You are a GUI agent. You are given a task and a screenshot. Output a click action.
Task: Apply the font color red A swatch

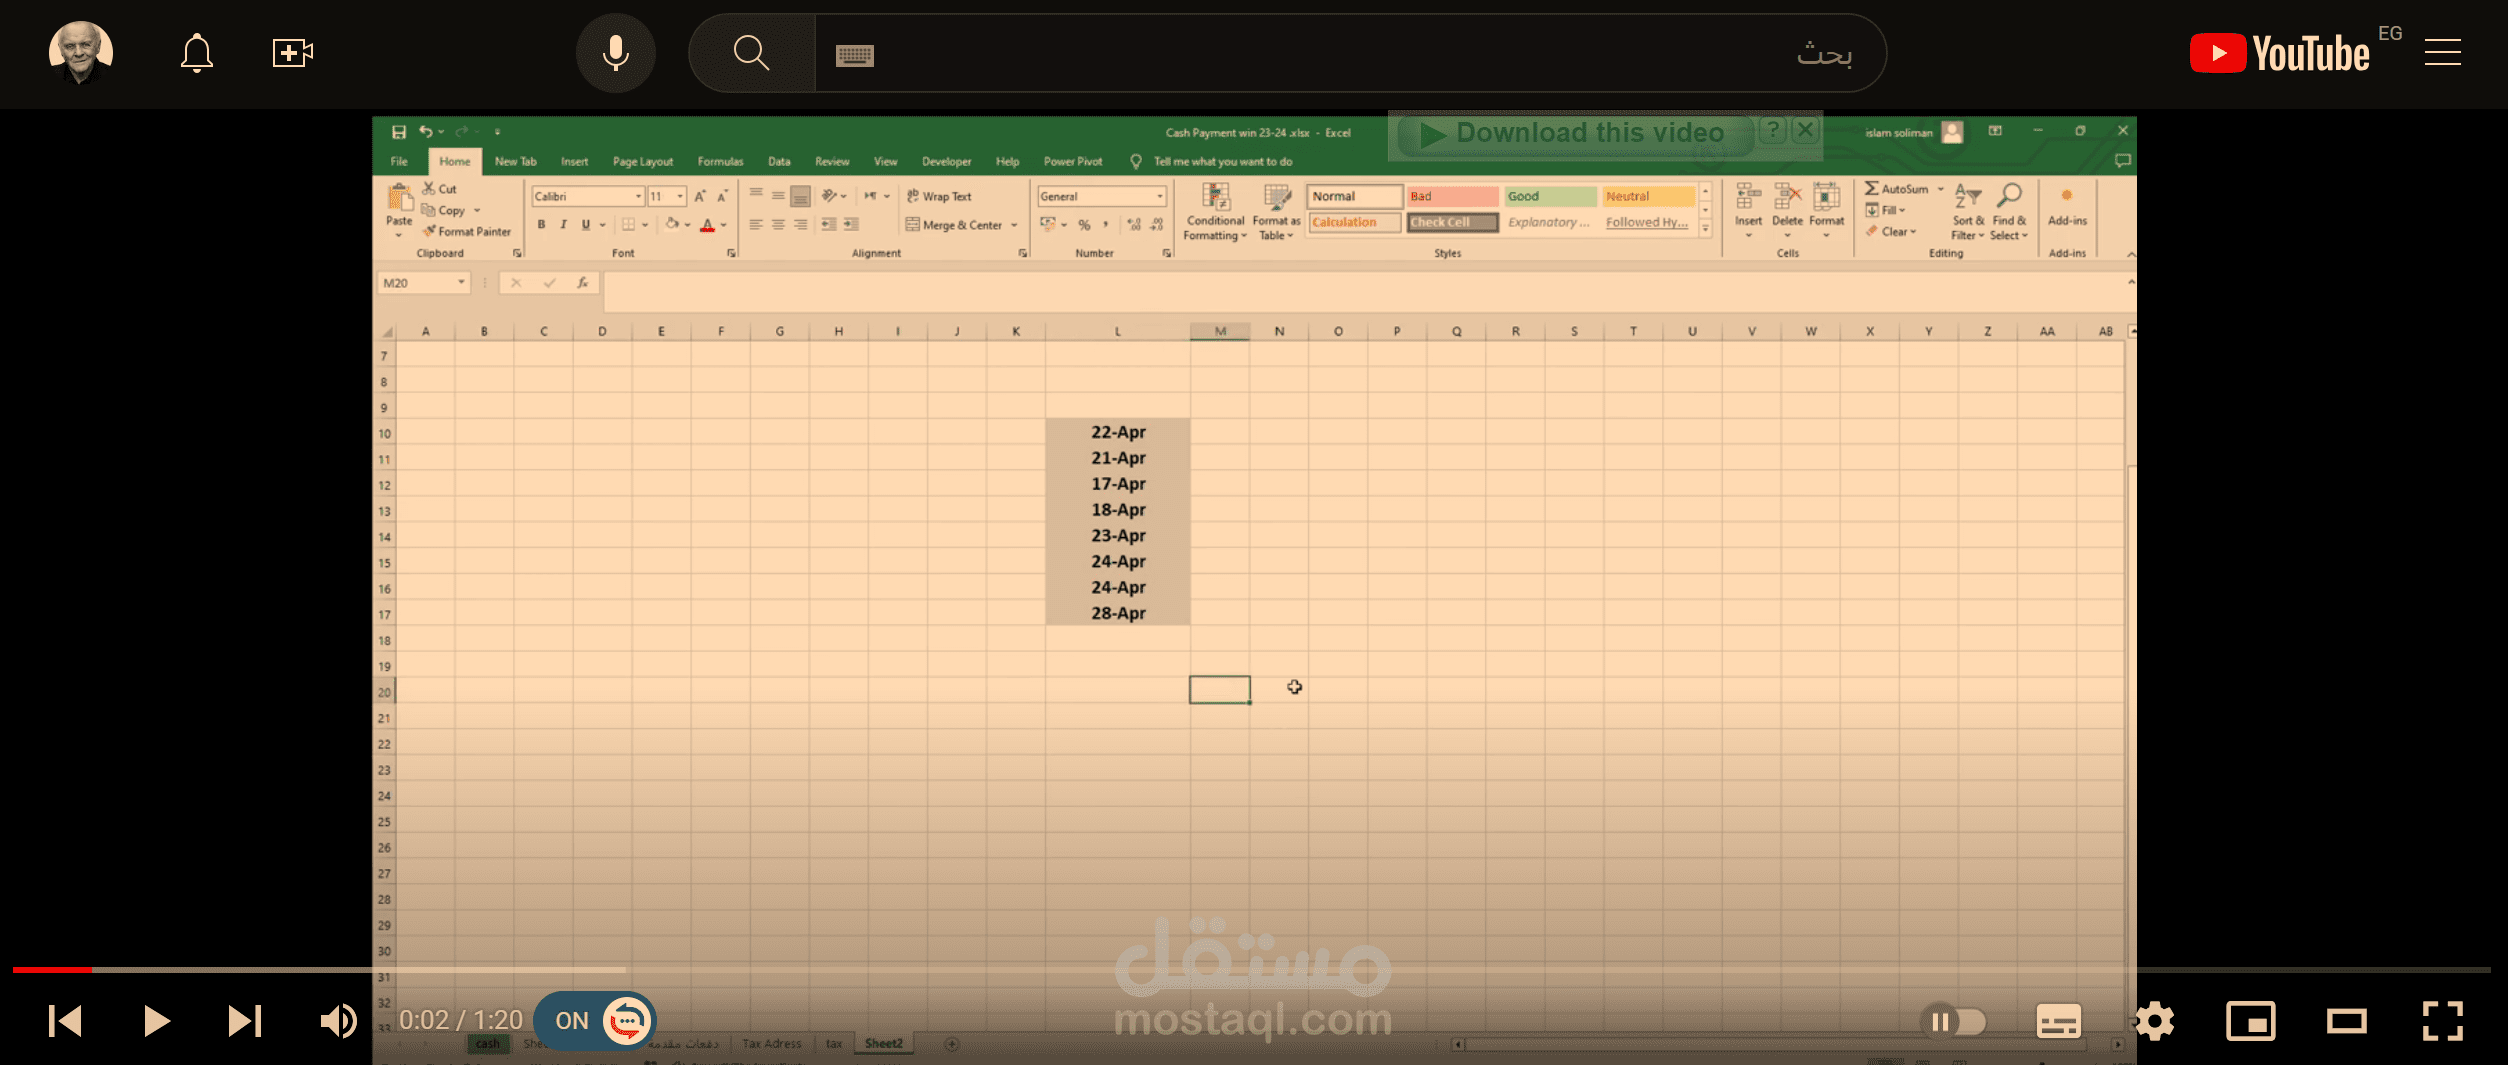707,225
